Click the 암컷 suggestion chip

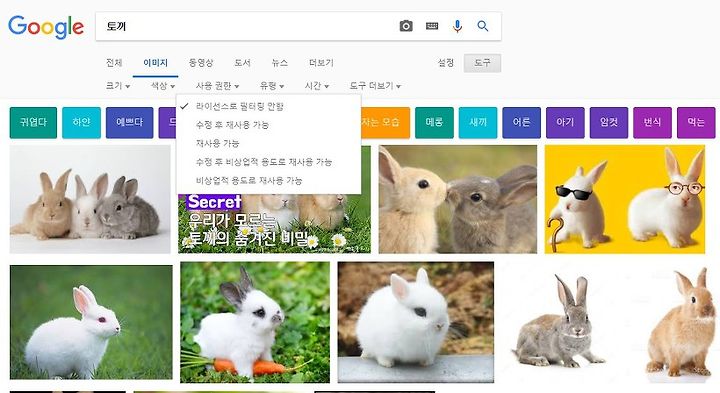point(608,123)
